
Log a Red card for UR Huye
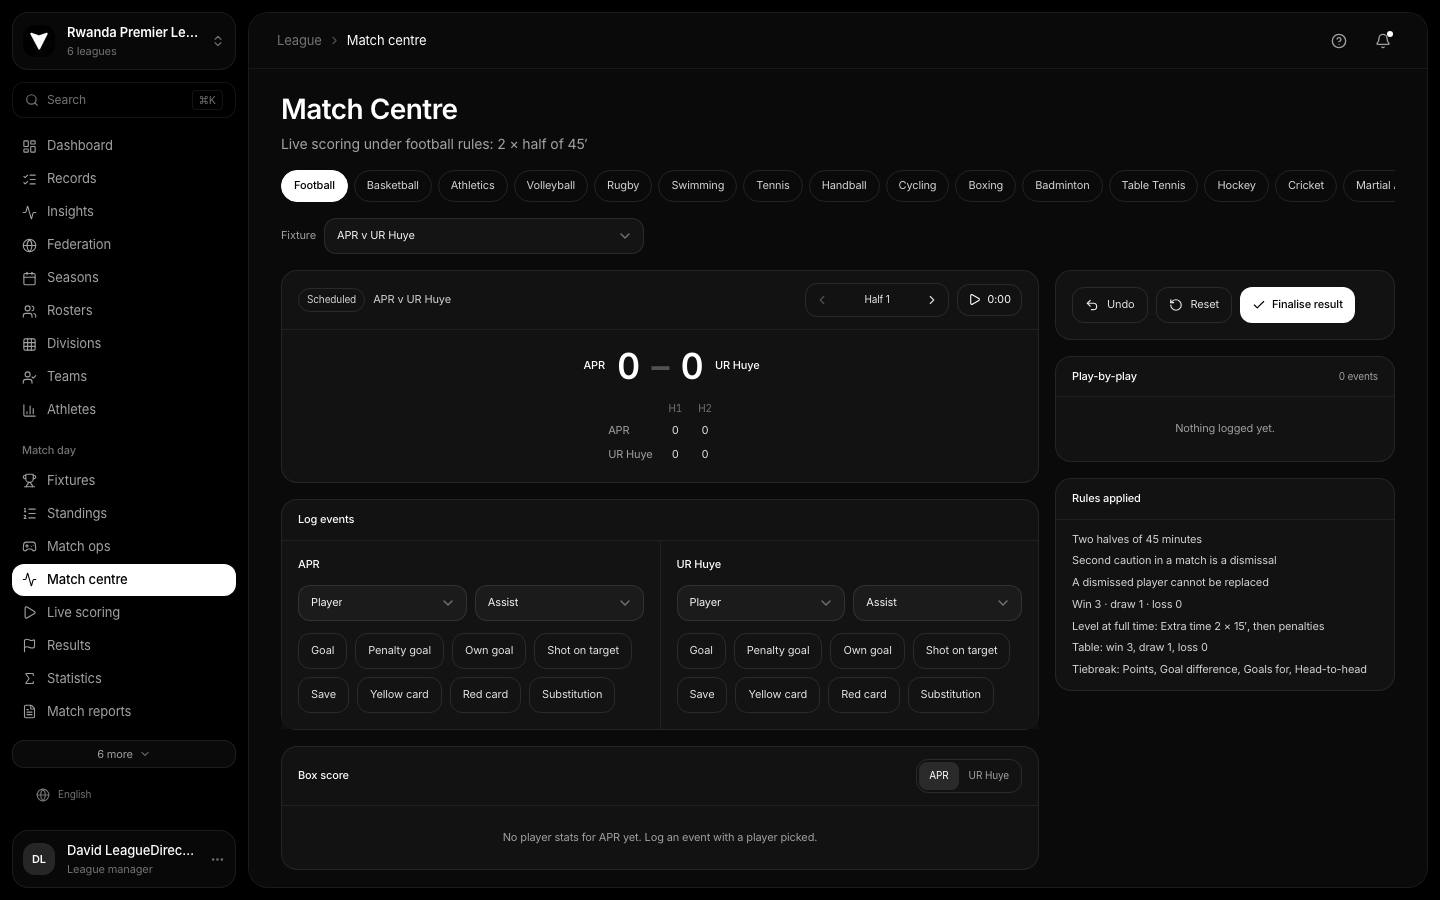(x=864, y=695)
